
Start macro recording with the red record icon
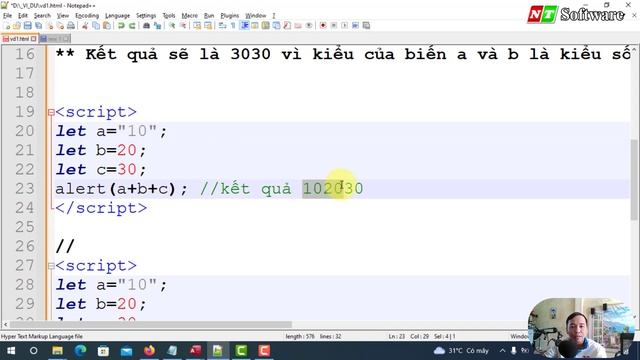pos(323,26)
